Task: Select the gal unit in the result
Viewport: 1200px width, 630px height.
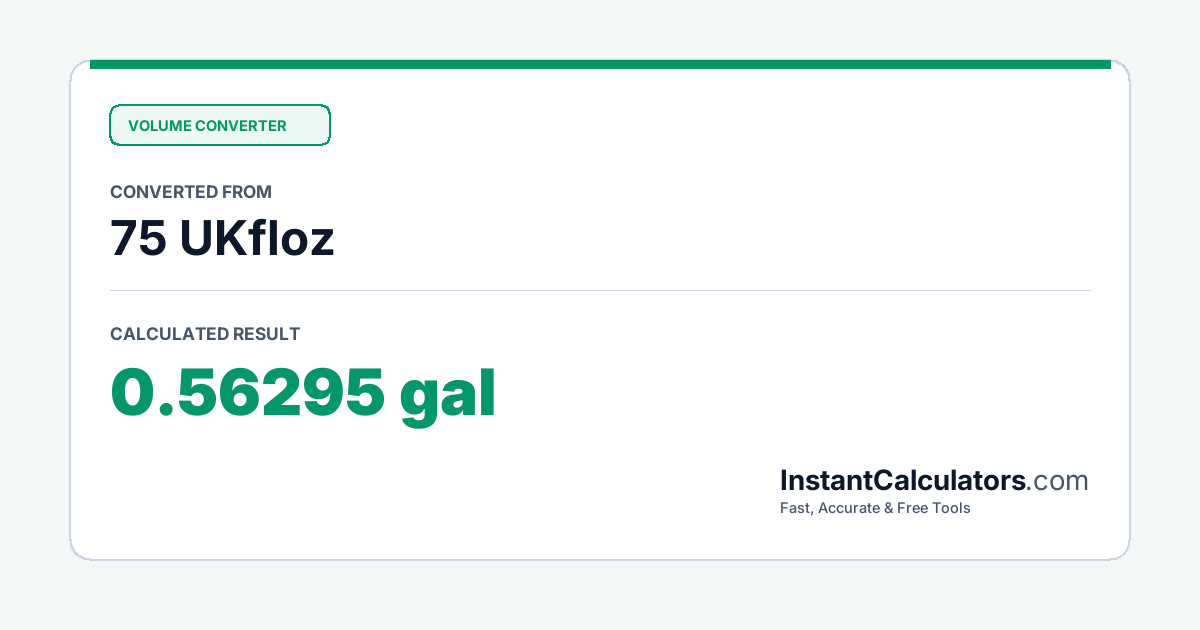Action: tap(448, 396)
